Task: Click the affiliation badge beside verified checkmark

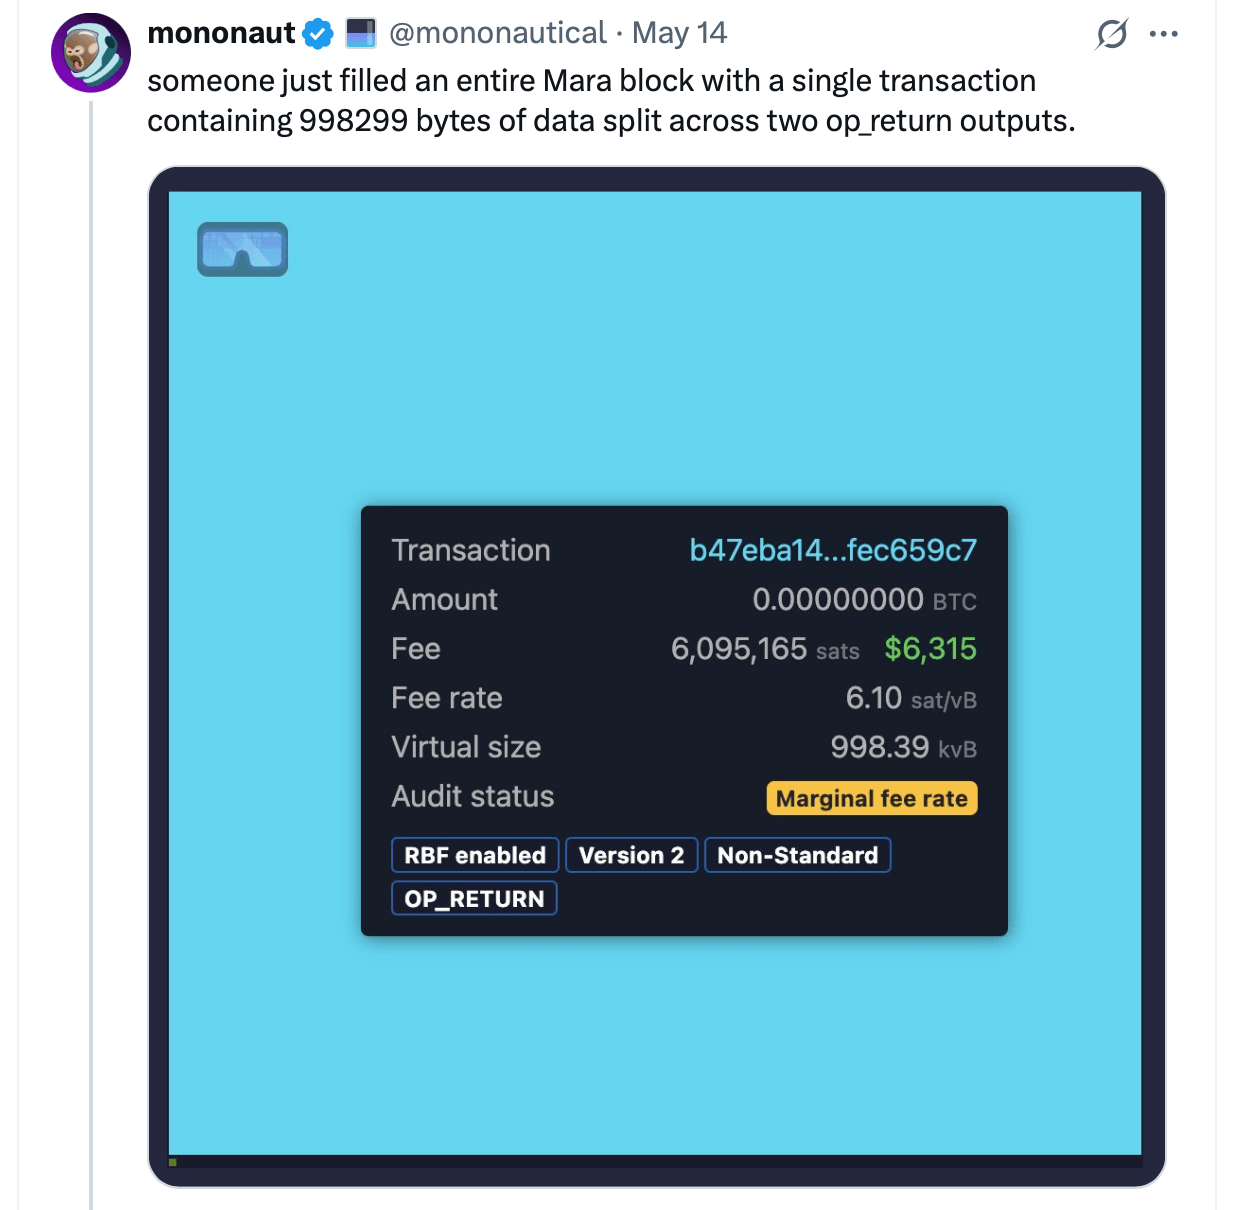Action: point(360,34)
